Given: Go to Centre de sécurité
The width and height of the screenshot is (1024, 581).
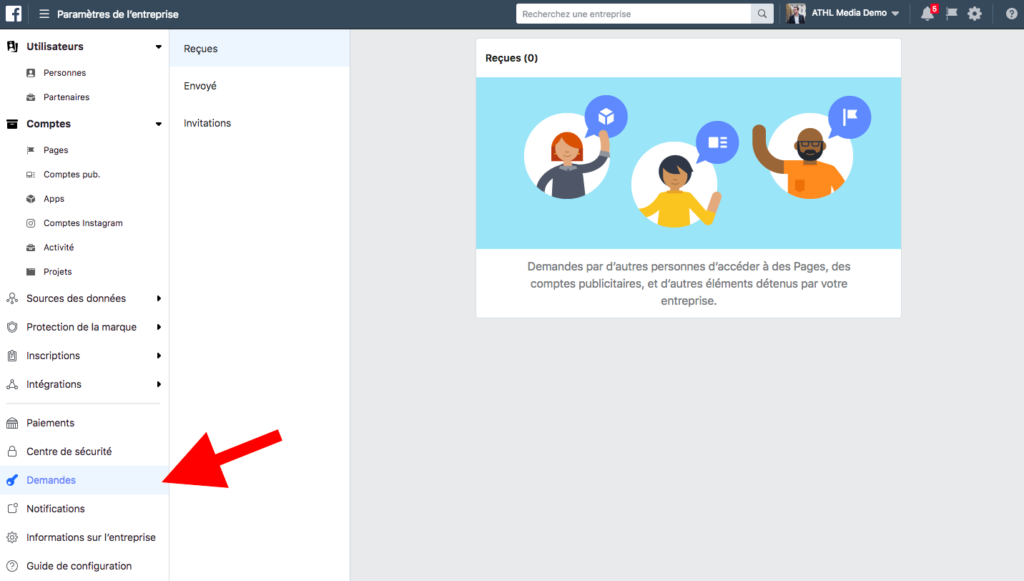Looking at the screenshot, I should click(68, 452).
